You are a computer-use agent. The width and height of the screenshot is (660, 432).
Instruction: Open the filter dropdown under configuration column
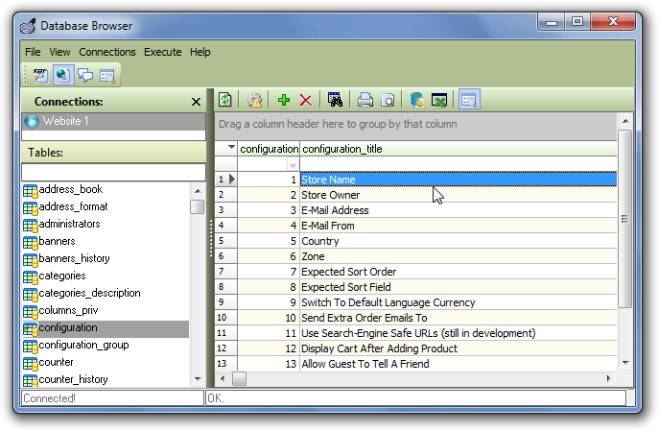tap(293, 164)
